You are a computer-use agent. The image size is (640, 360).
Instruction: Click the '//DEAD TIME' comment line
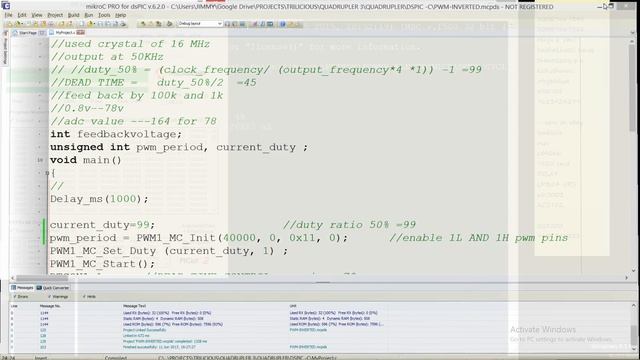click(x=153, y=82)
